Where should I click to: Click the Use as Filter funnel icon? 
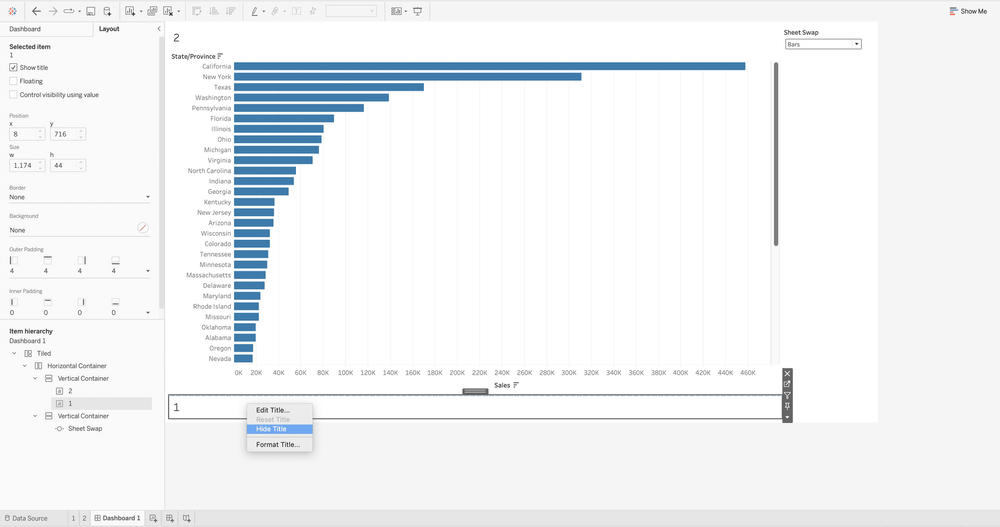click(x=787, y=396)
